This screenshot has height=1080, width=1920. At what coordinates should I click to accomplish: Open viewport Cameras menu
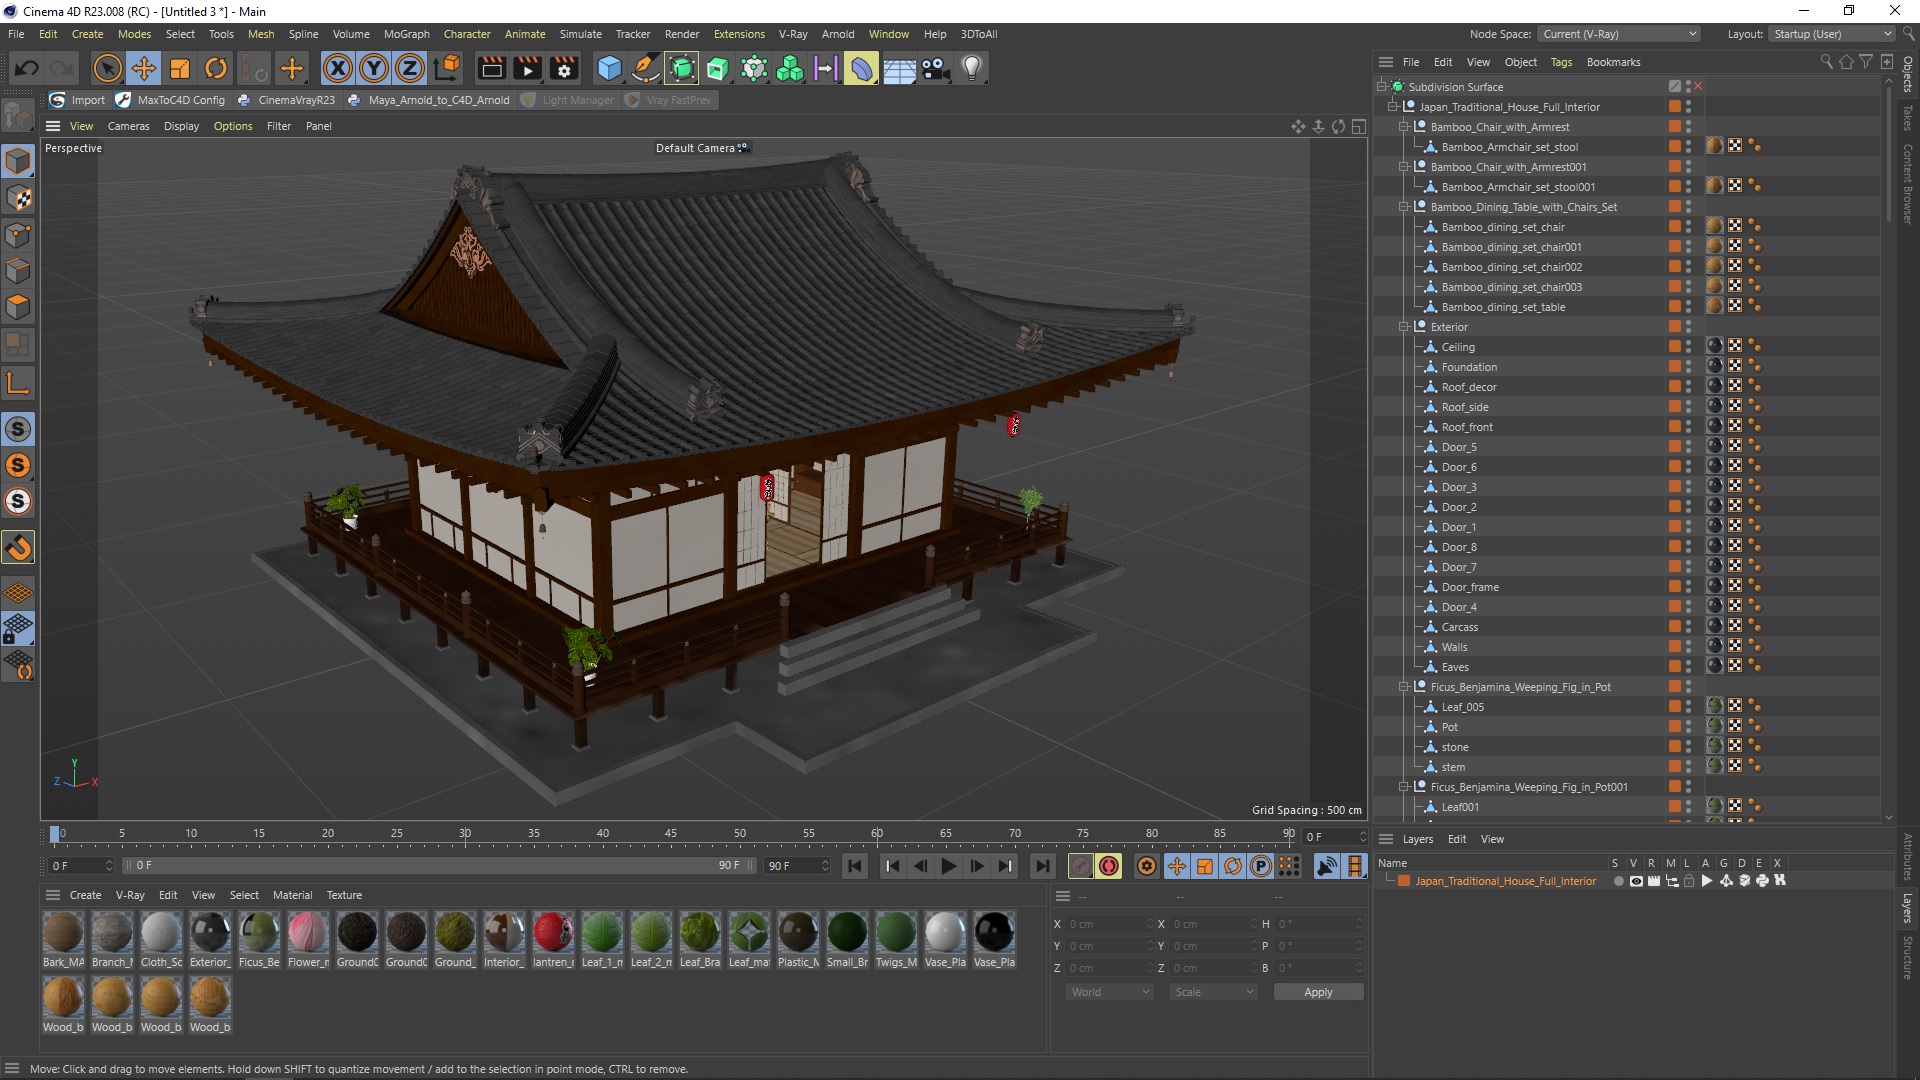pyautogui.click(x=128, y=126)
